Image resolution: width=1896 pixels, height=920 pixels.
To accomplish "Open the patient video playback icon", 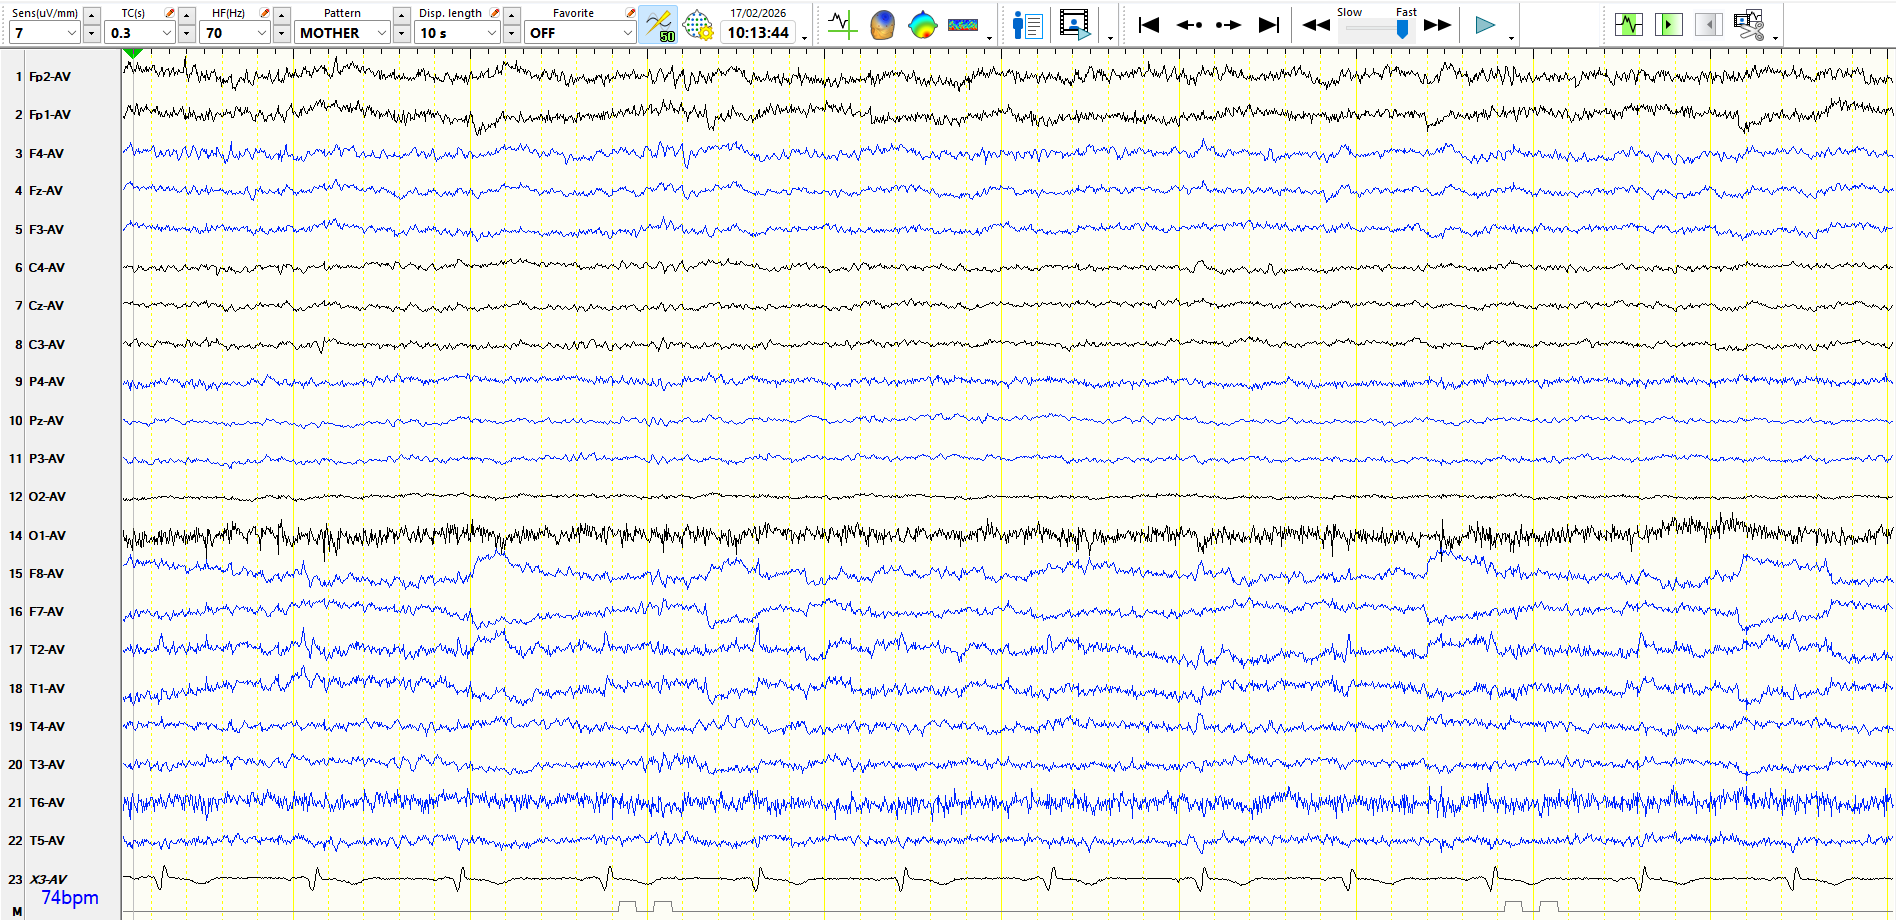I will [x=1074, y=24].
